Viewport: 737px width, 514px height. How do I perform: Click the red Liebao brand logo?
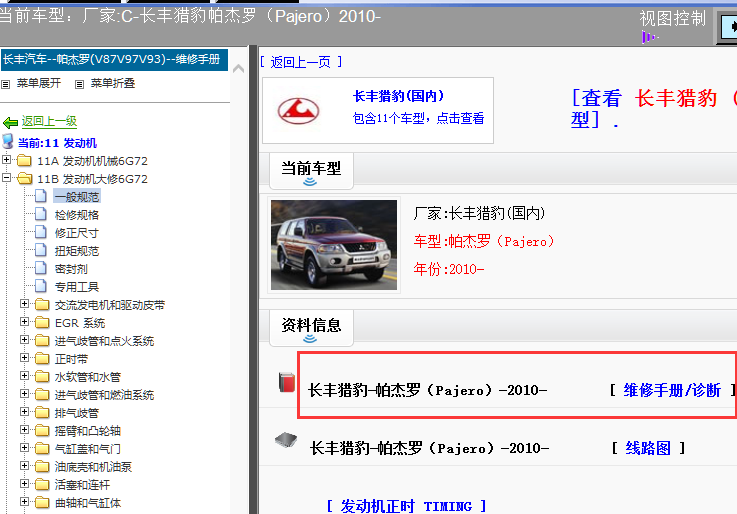[x=298, y=111]
